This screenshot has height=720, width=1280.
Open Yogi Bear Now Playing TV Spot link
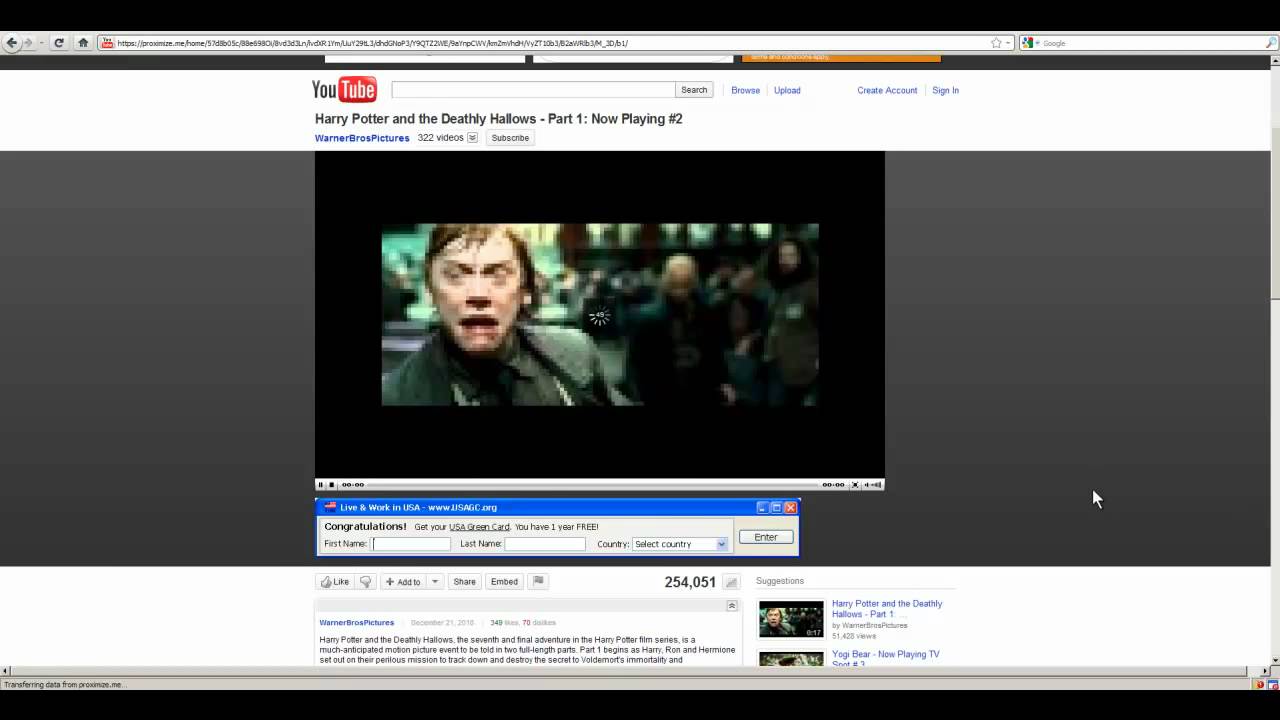click(886, 658)
